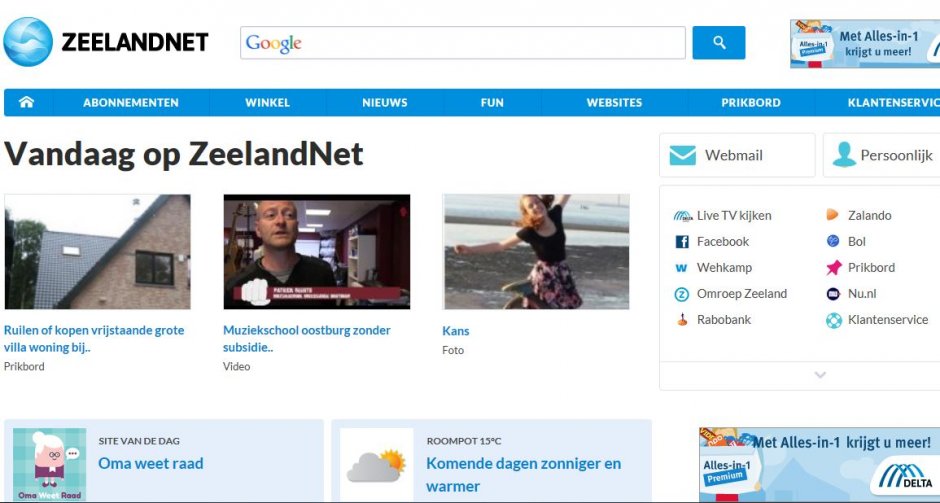Open the Fun menu item

pos(492,103)
